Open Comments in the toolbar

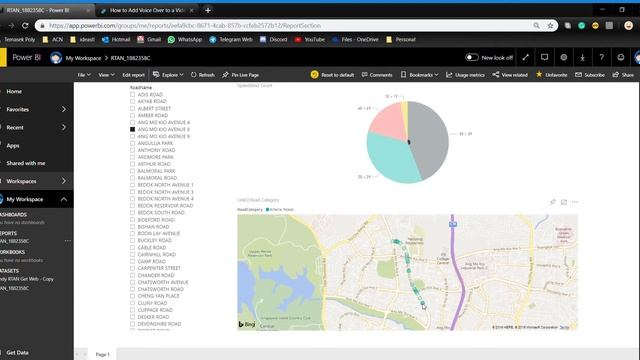click(377, 75)
